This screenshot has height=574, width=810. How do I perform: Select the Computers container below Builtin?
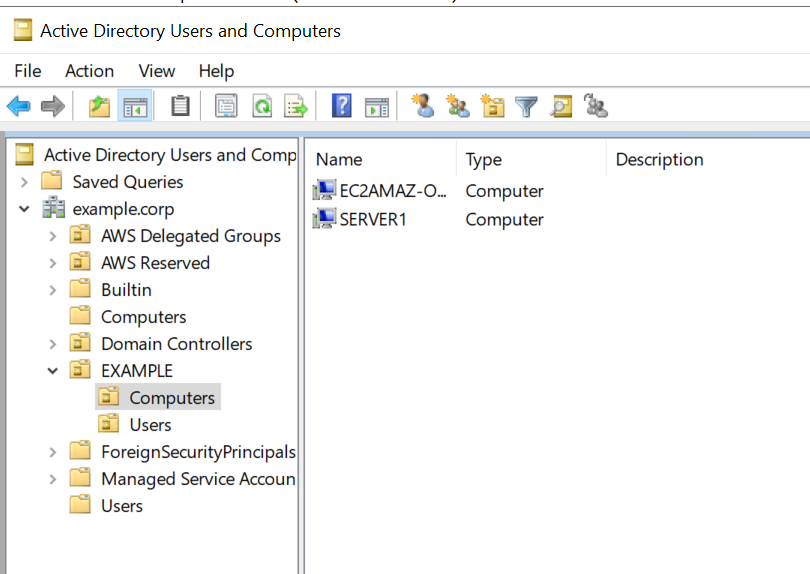coord(144,317)
